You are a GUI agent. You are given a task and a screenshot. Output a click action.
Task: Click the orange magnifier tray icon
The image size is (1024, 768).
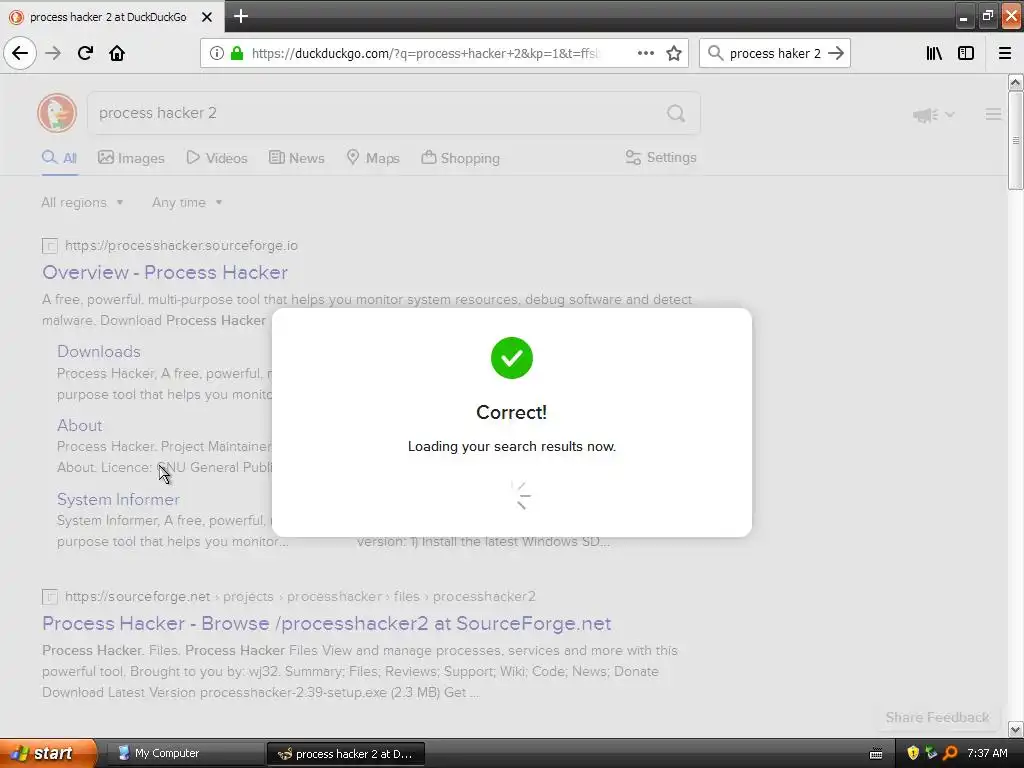pos(950,753)
